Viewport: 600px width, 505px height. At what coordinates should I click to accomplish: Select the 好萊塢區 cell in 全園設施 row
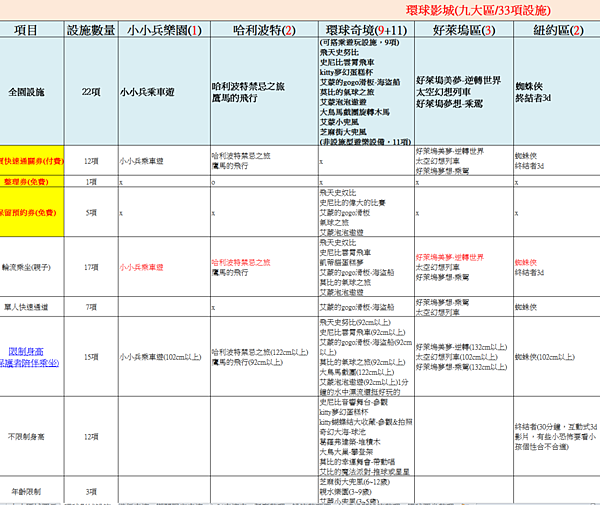tap(464, 92)
